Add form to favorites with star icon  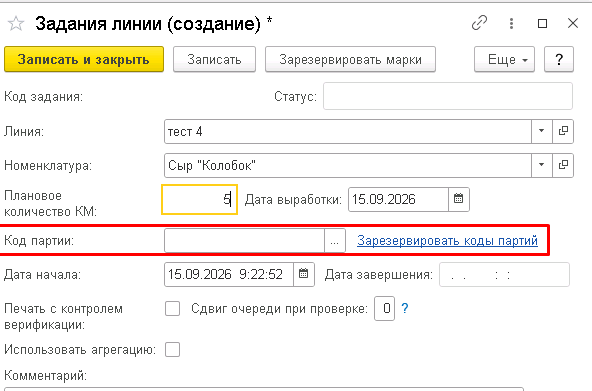[x=16, y=24]
